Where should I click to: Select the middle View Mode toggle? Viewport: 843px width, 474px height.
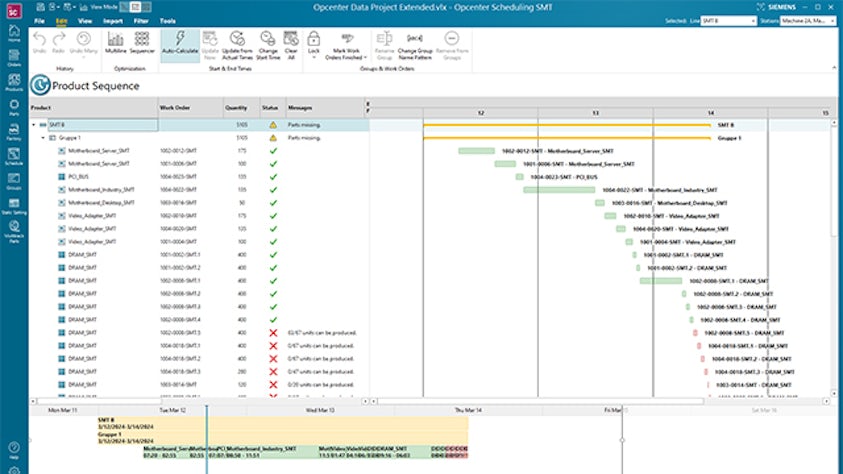[x=135, y=7]
